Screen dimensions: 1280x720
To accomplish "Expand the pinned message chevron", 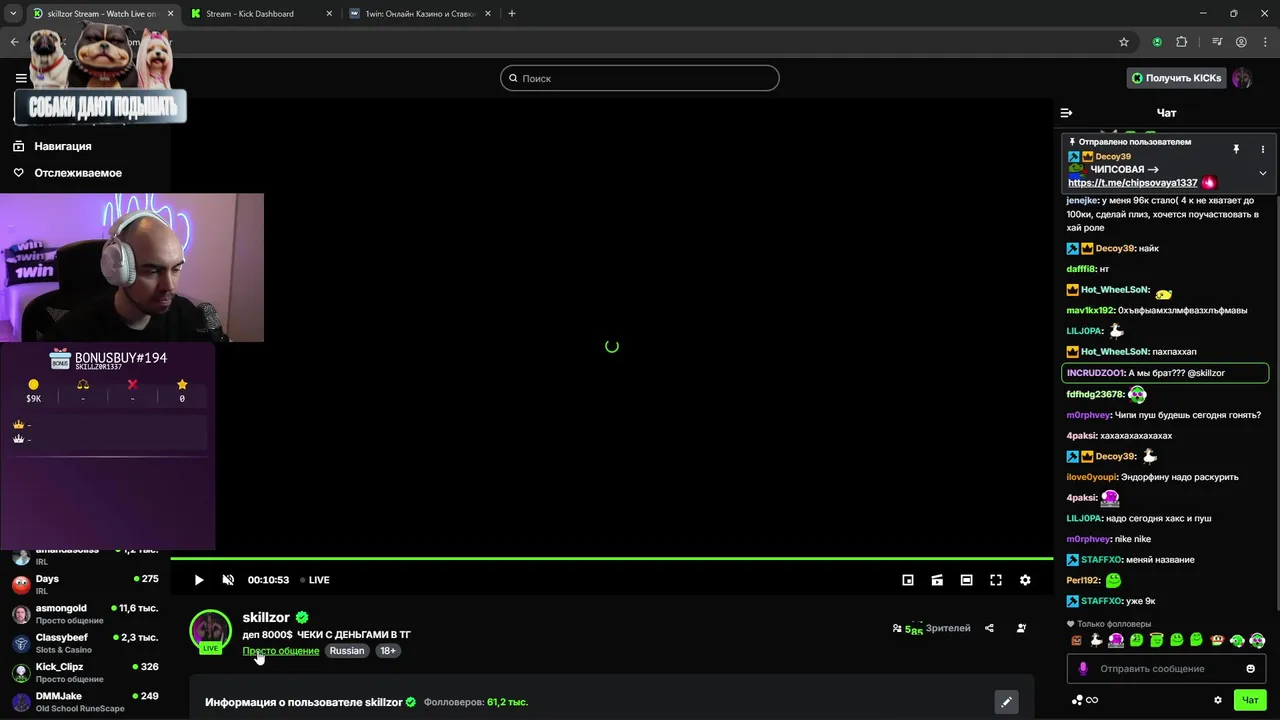I will click(1262, 173).
